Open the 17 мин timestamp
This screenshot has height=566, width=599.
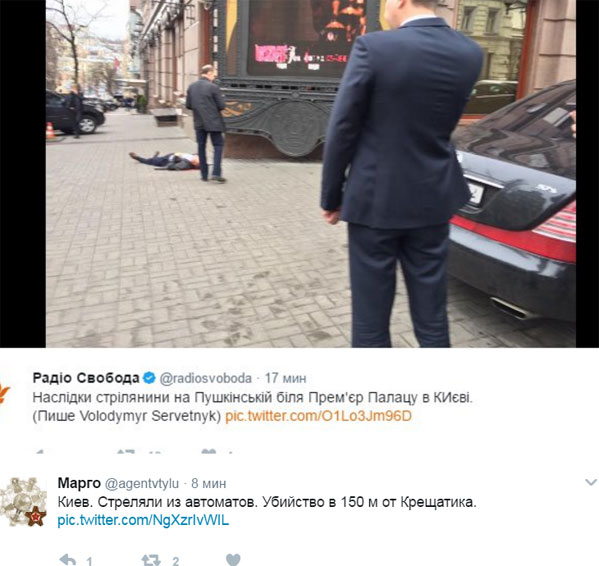point(285,378)
